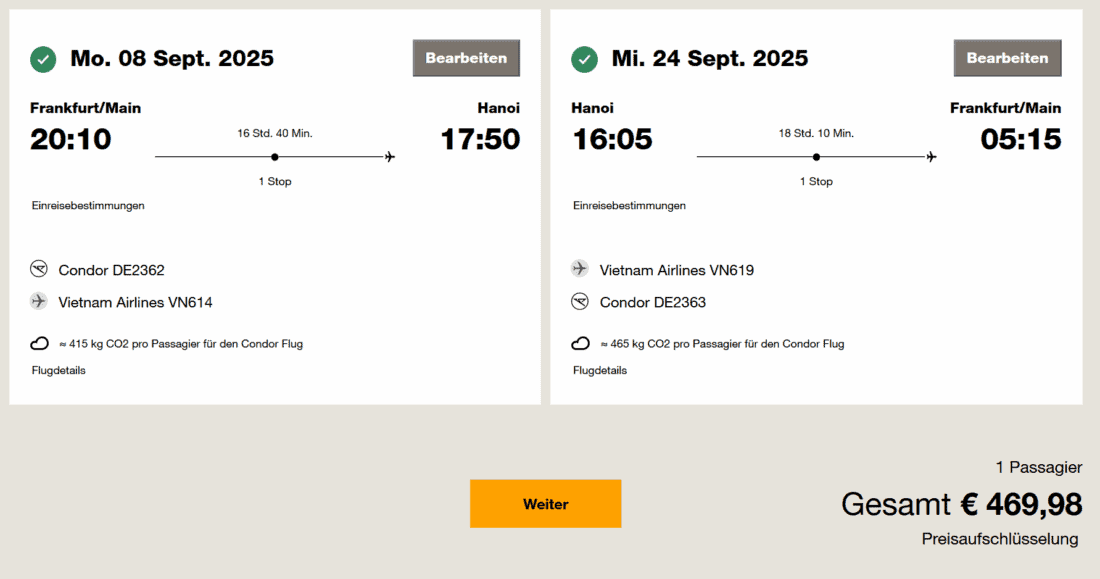The image size is (1100, 579).
Task: Click the stop dot on the return route line
Action: [816, 157]
